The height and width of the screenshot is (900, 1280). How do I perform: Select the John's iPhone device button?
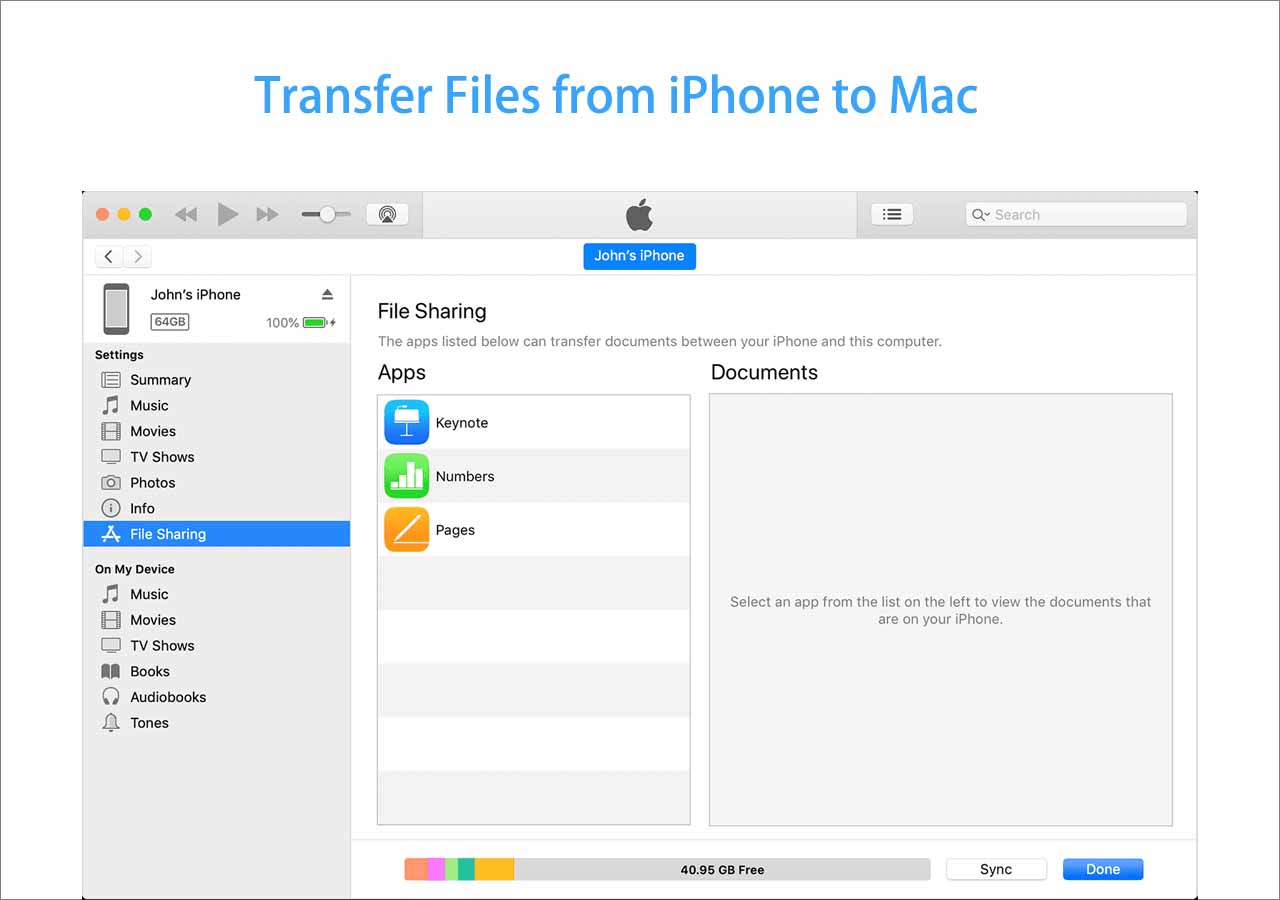639,256
